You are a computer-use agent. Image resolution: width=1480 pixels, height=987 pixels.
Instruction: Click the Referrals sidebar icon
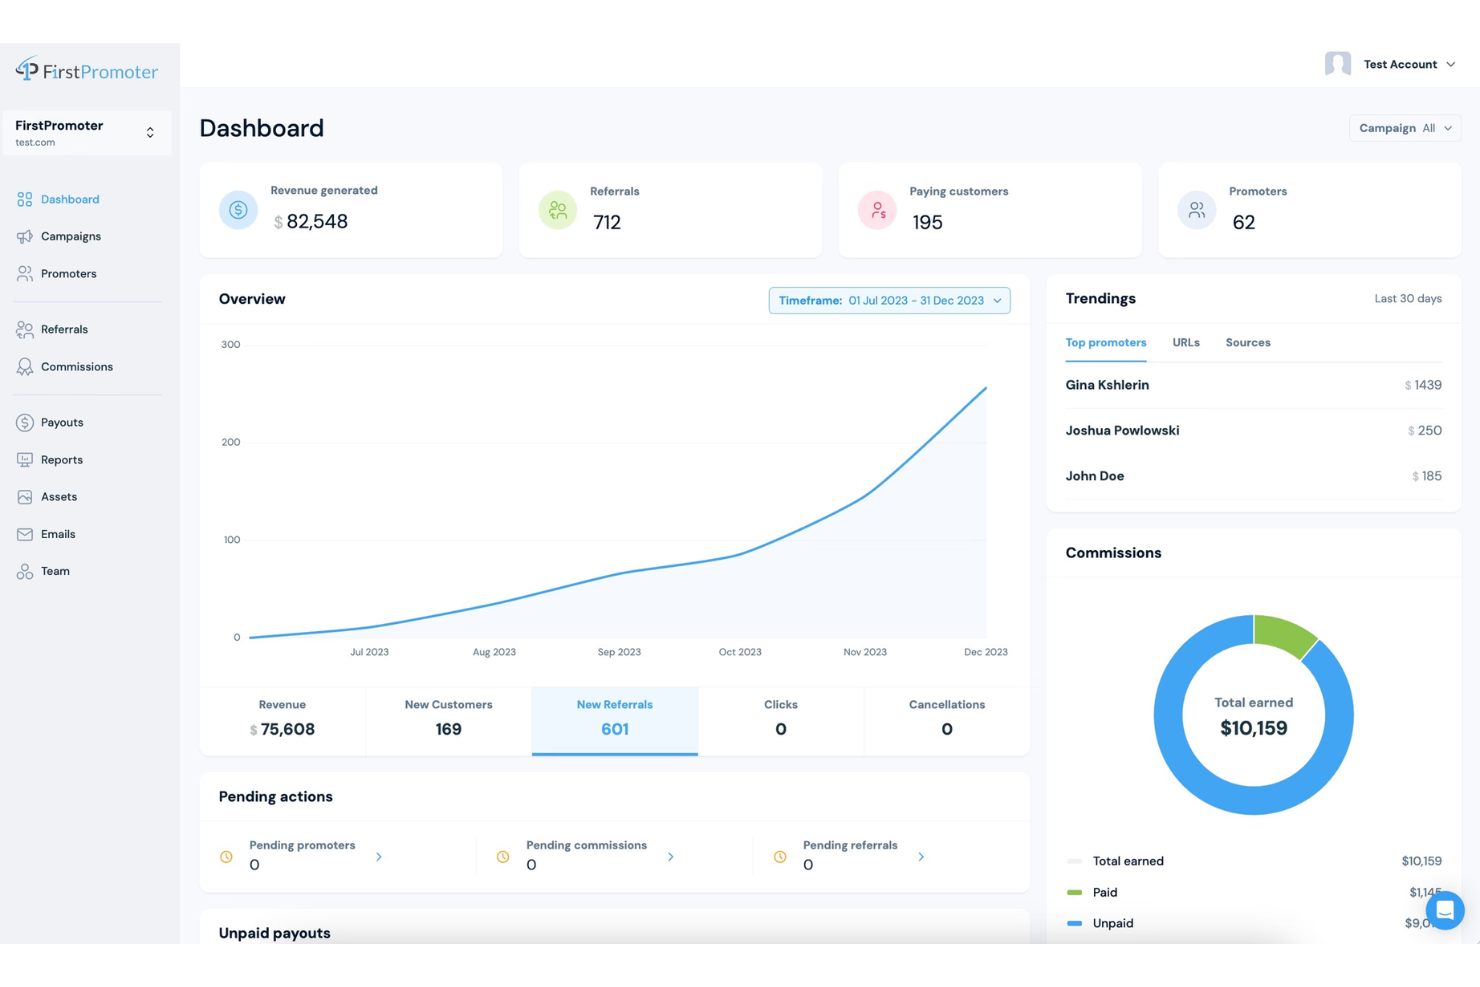coord(24,329)
